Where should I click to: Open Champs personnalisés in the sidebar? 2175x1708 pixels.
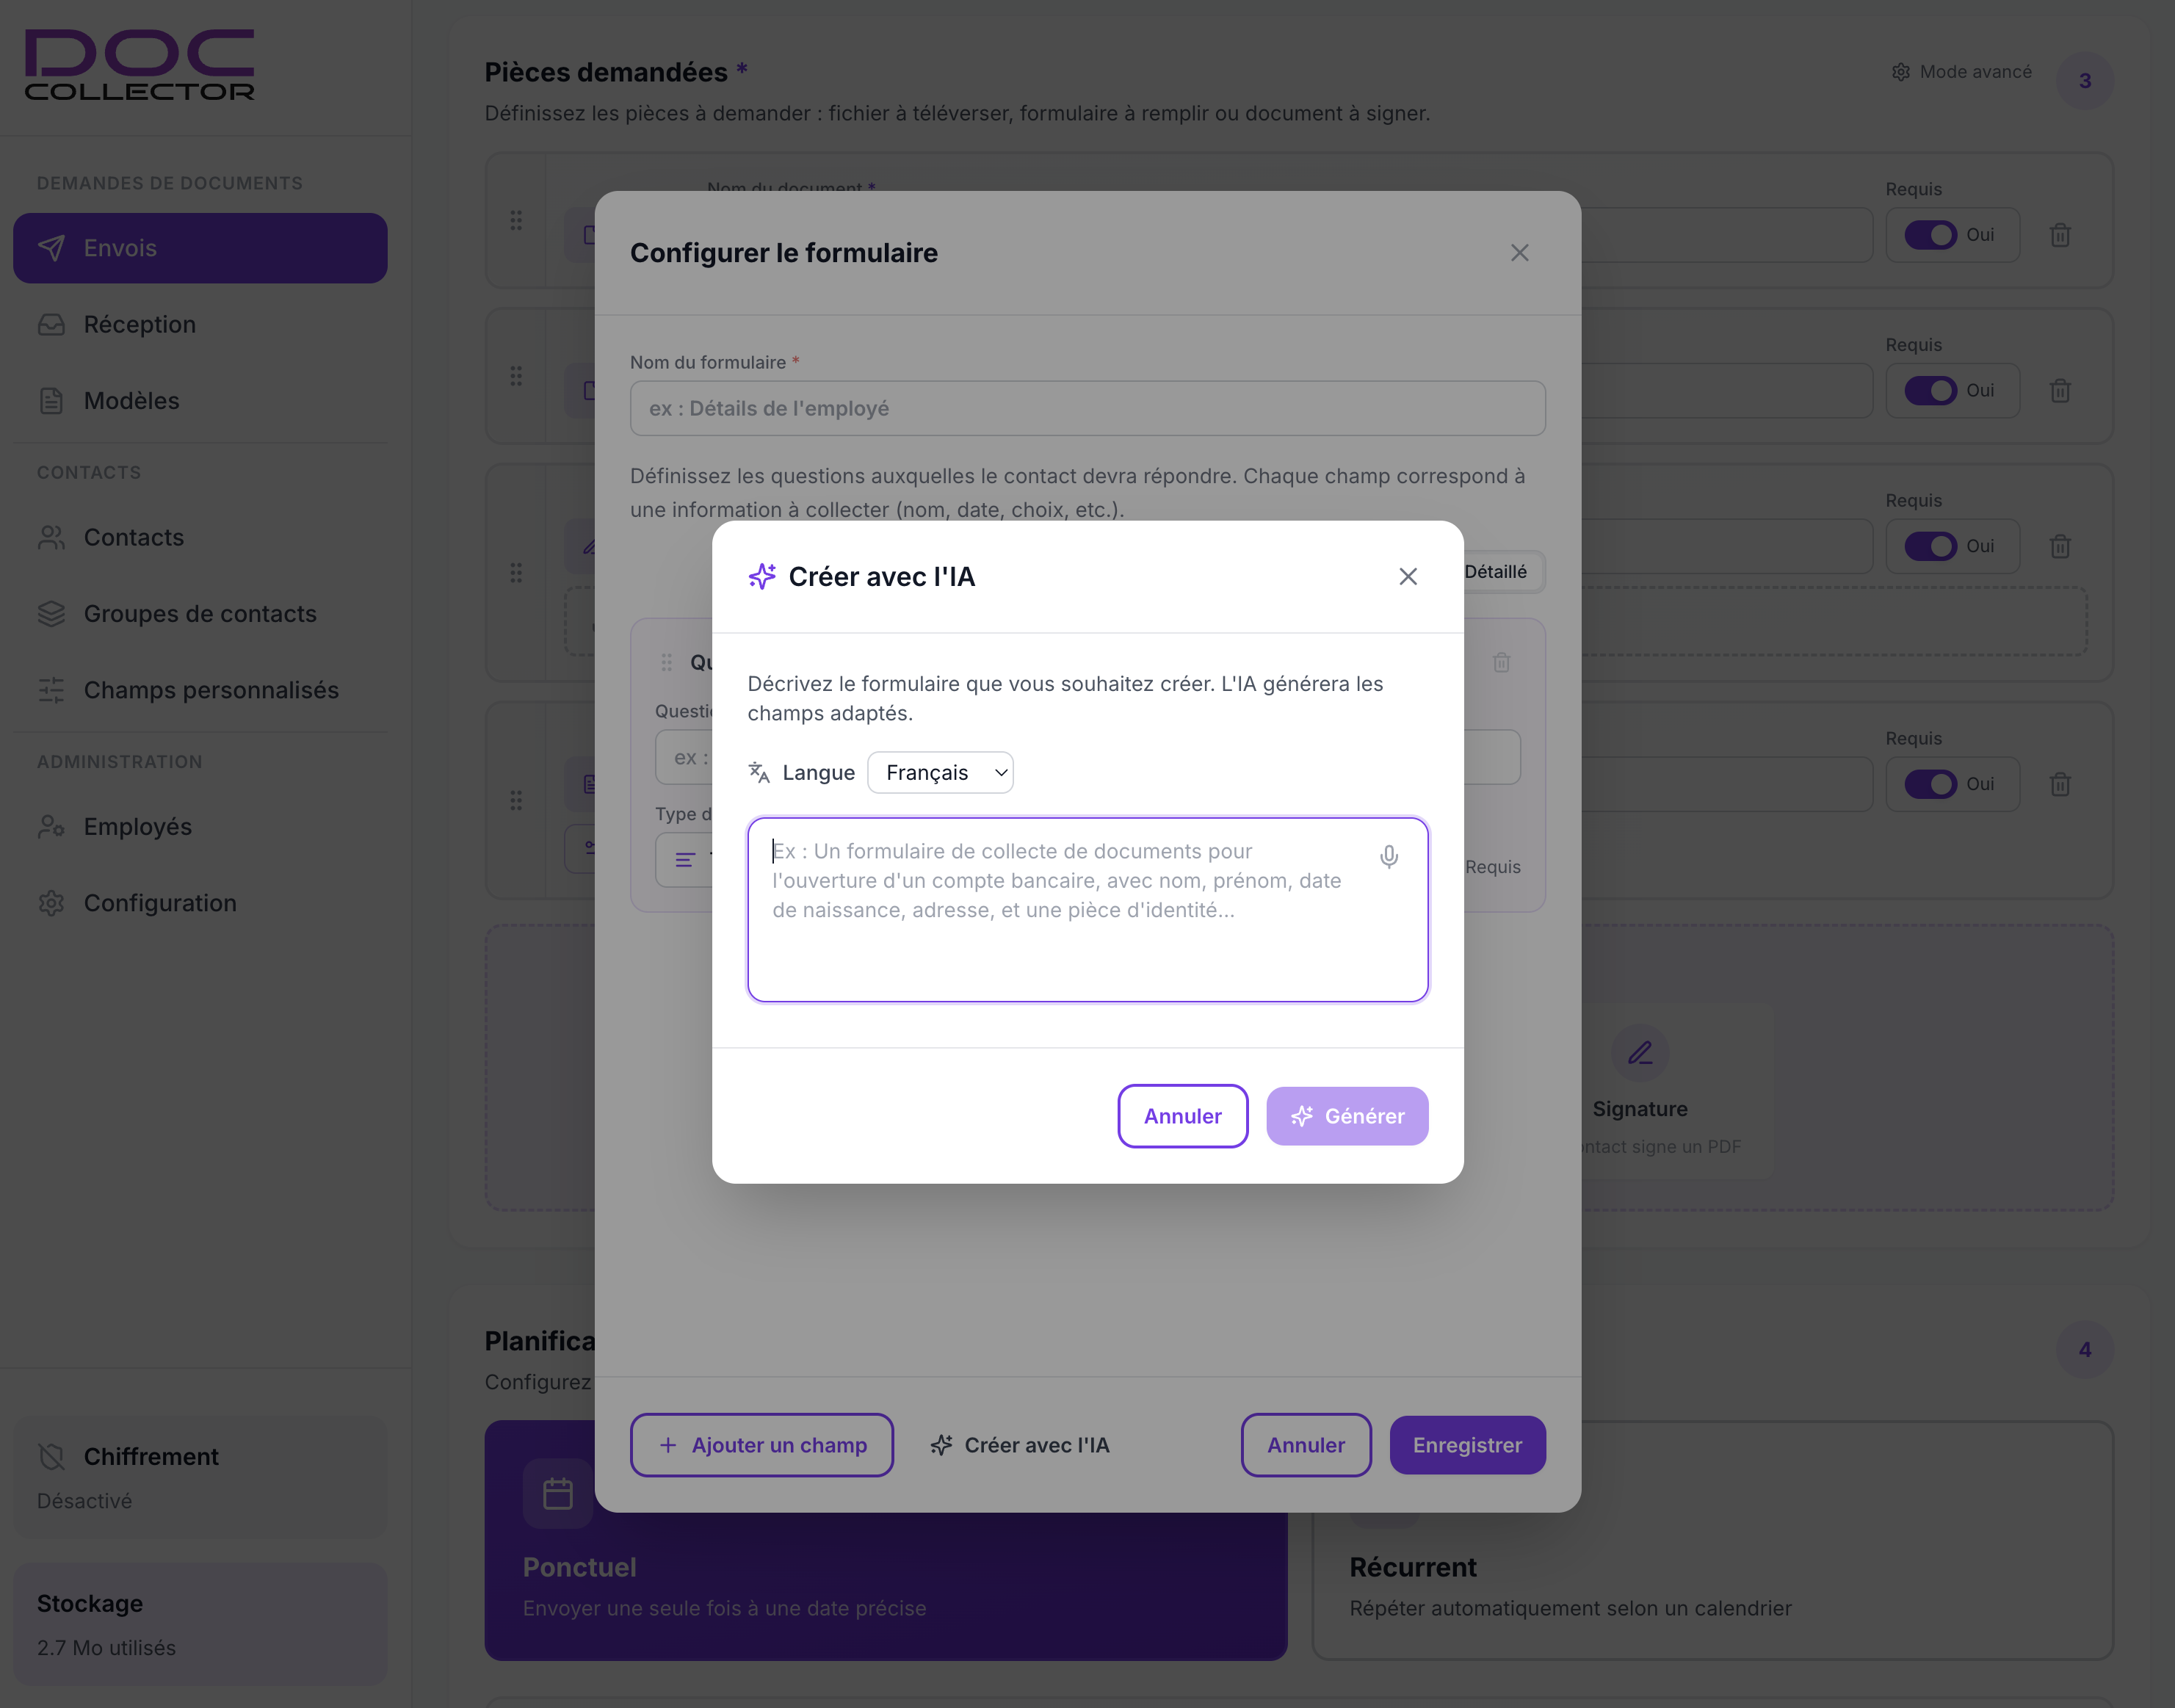tap(210, 690)
